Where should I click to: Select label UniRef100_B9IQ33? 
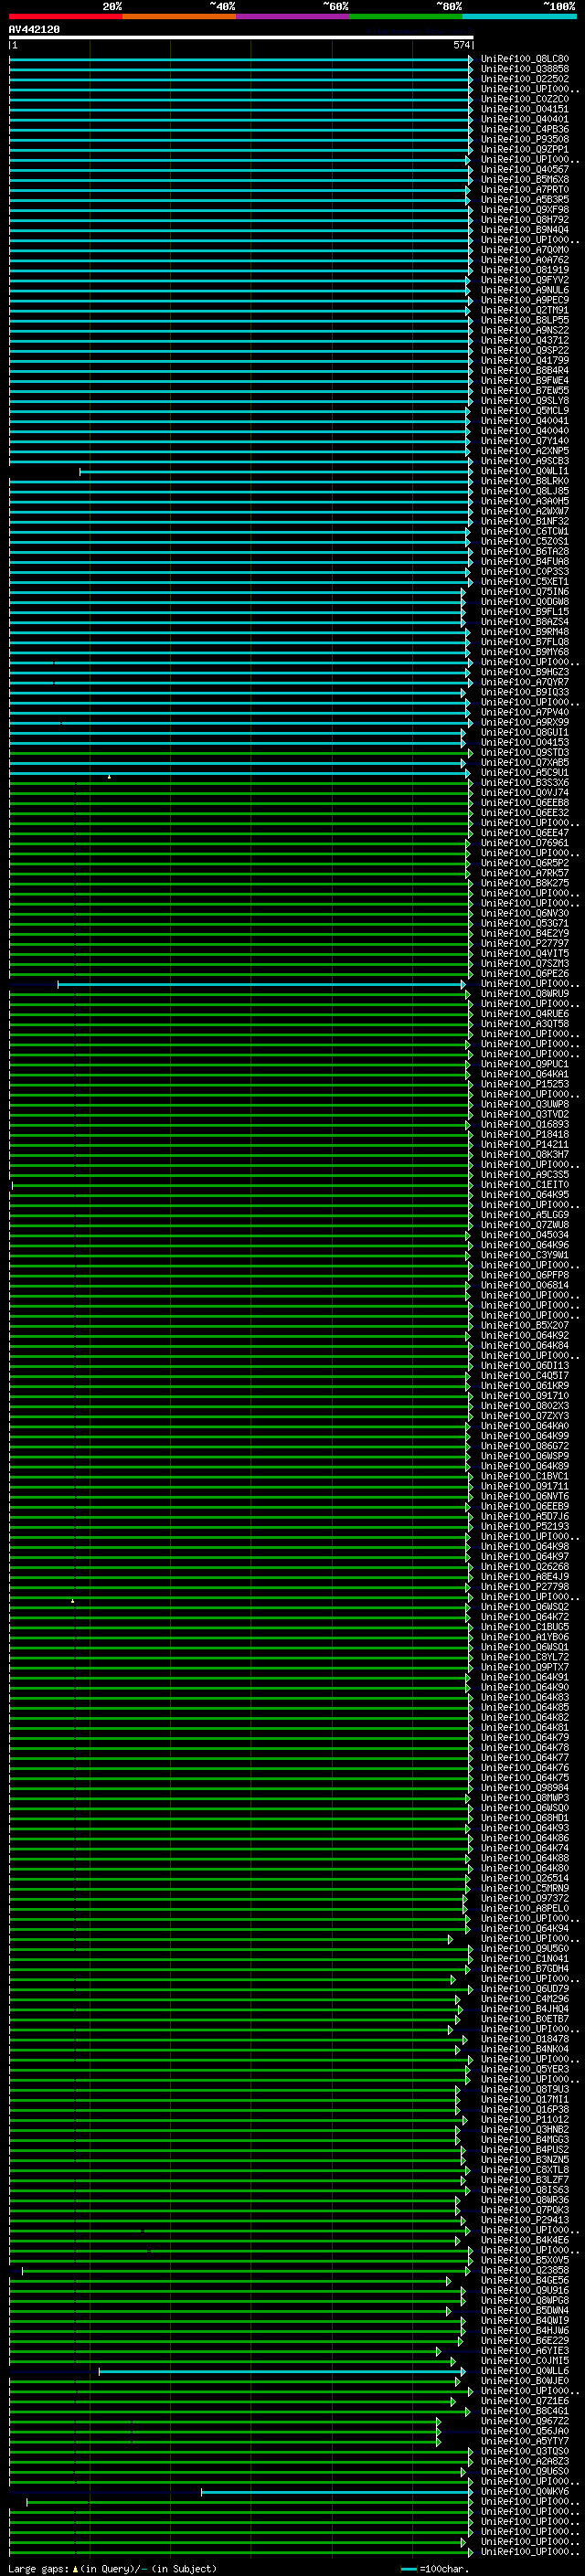tap(525, 692)
